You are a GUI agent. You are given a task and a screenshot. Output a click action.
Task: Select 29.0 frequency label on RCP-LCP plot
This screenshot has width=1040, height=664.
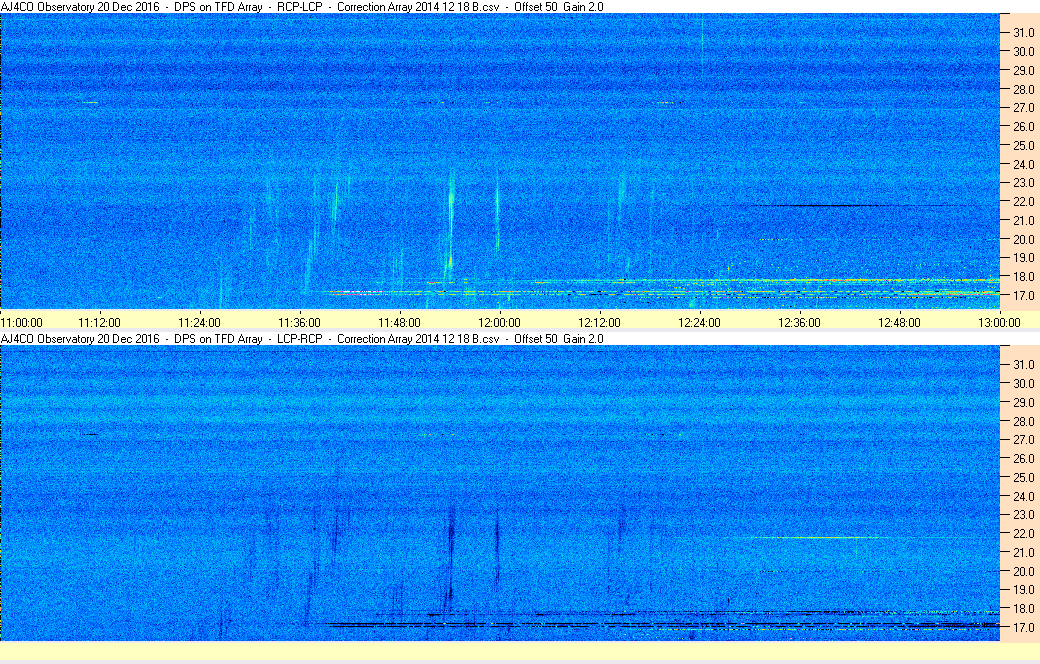(x=1023, y=70)
